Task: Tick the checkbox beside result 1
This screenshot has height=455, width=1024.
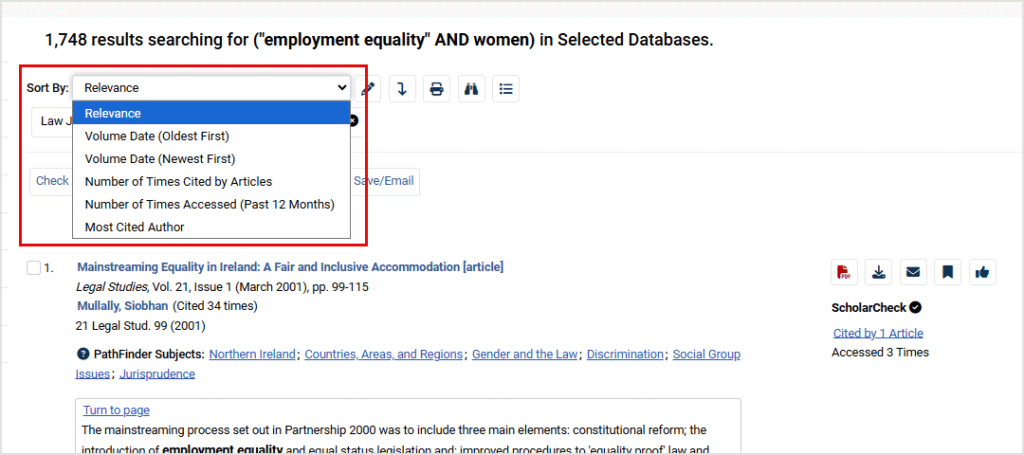Action: click(34, 268)
